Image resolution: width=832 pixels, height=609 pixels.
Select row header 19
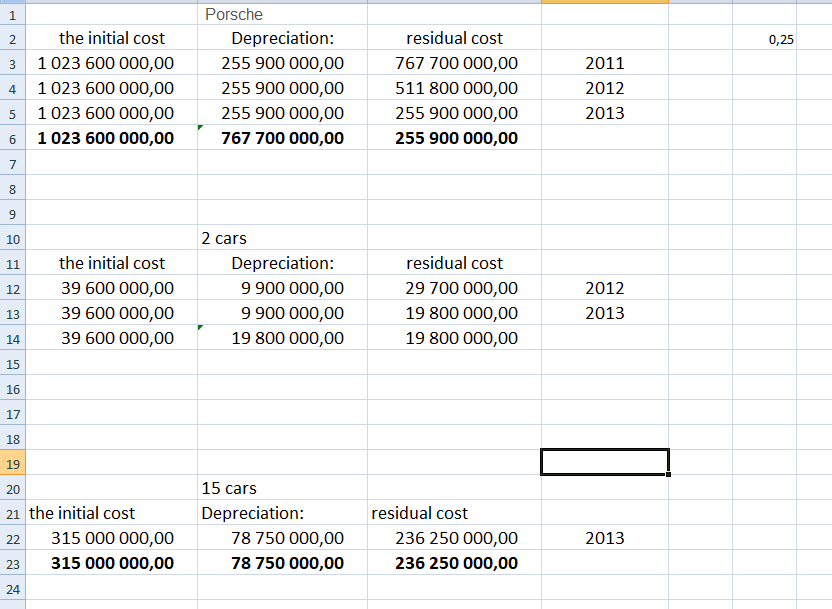click(x=13, y=463)
